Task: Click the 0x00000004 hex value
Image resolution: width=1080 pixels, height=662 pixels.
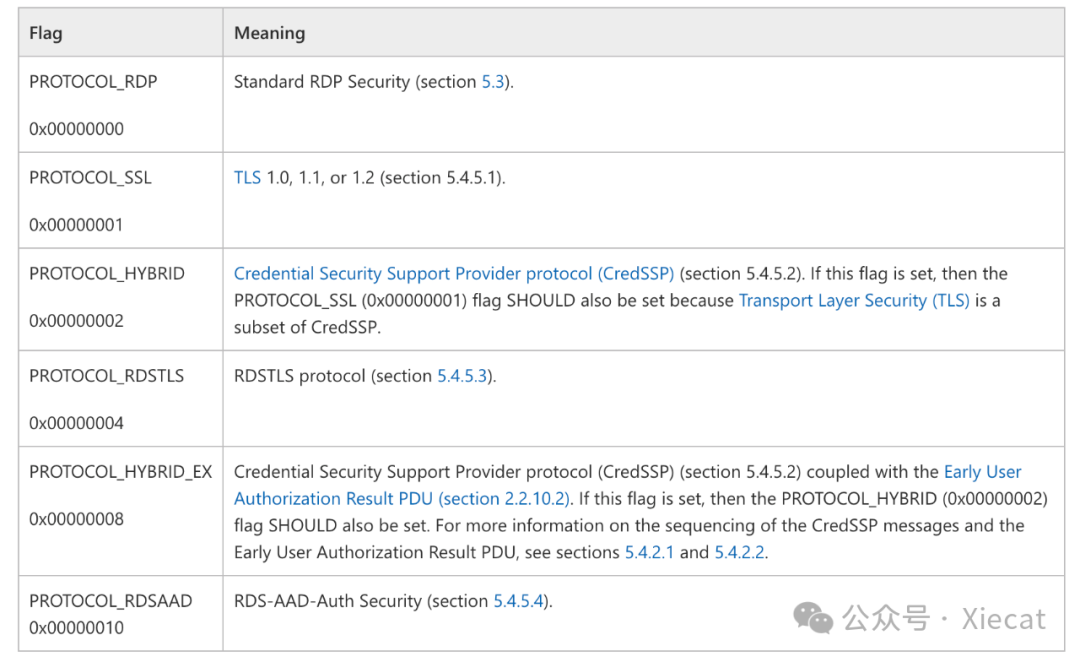Action: [76, 423]
